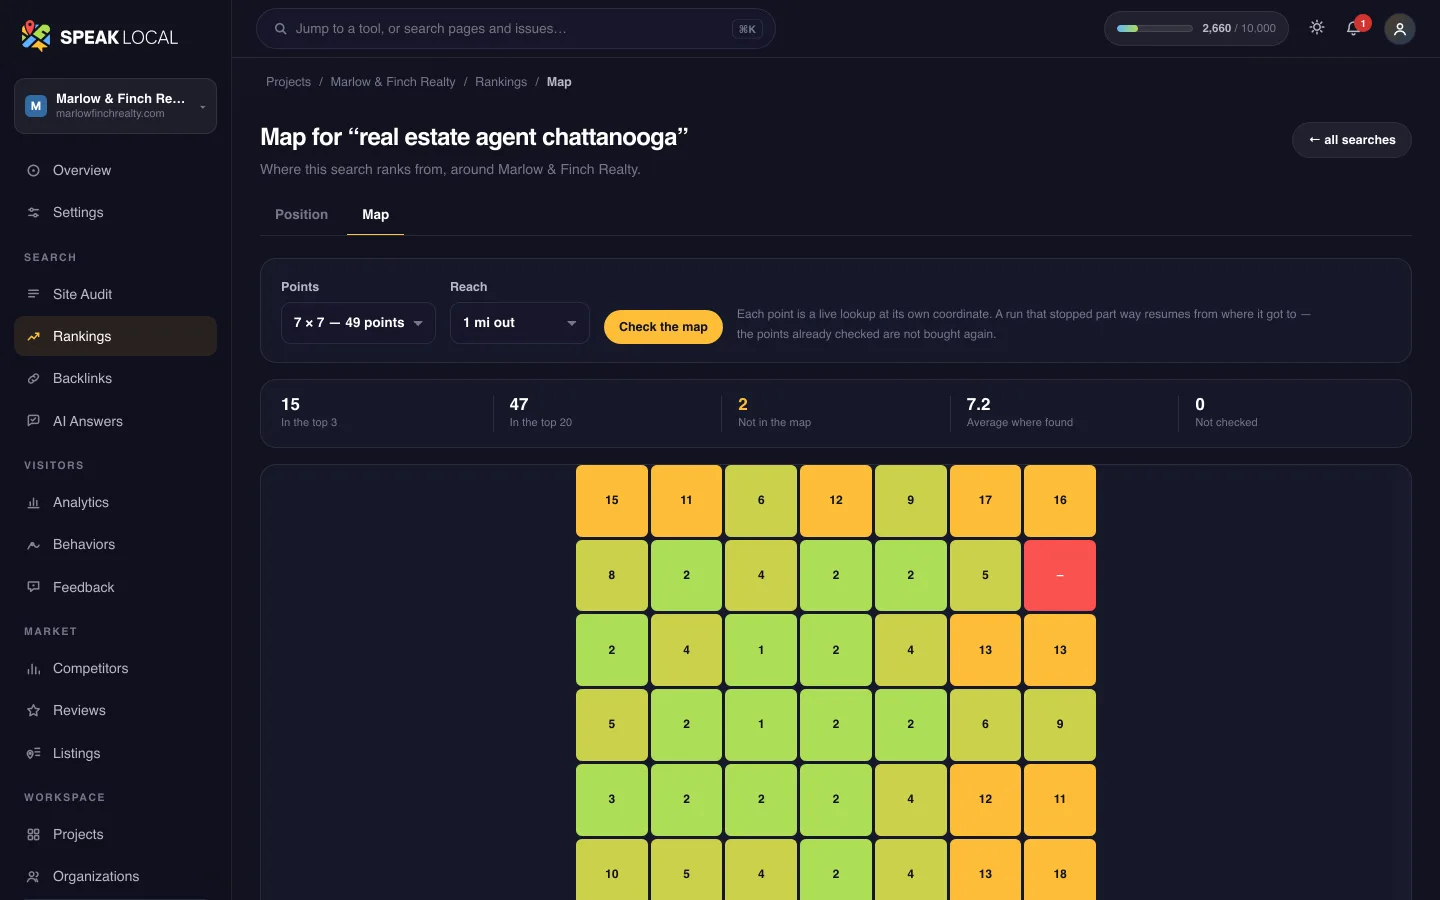This screenshot has height=900, width=1440.
Task: Open the Reviews menu item
Action: (116, 711)
